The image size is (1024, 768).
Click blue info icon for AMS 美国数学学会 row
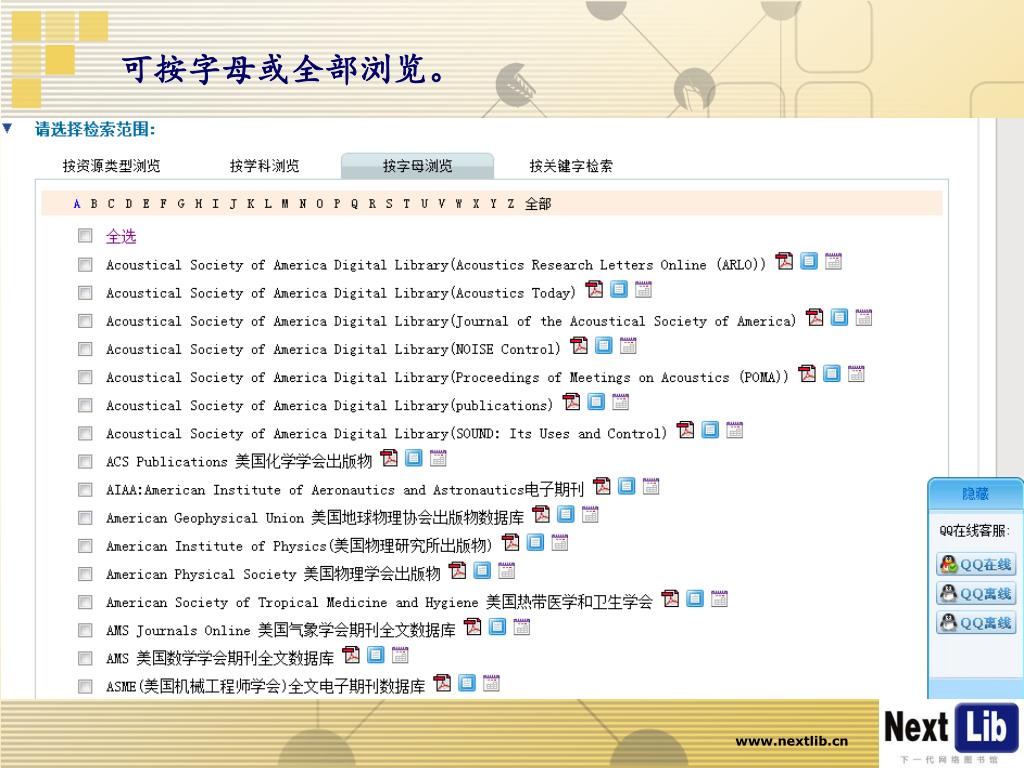pyautogui.click(x=376, y=655)
